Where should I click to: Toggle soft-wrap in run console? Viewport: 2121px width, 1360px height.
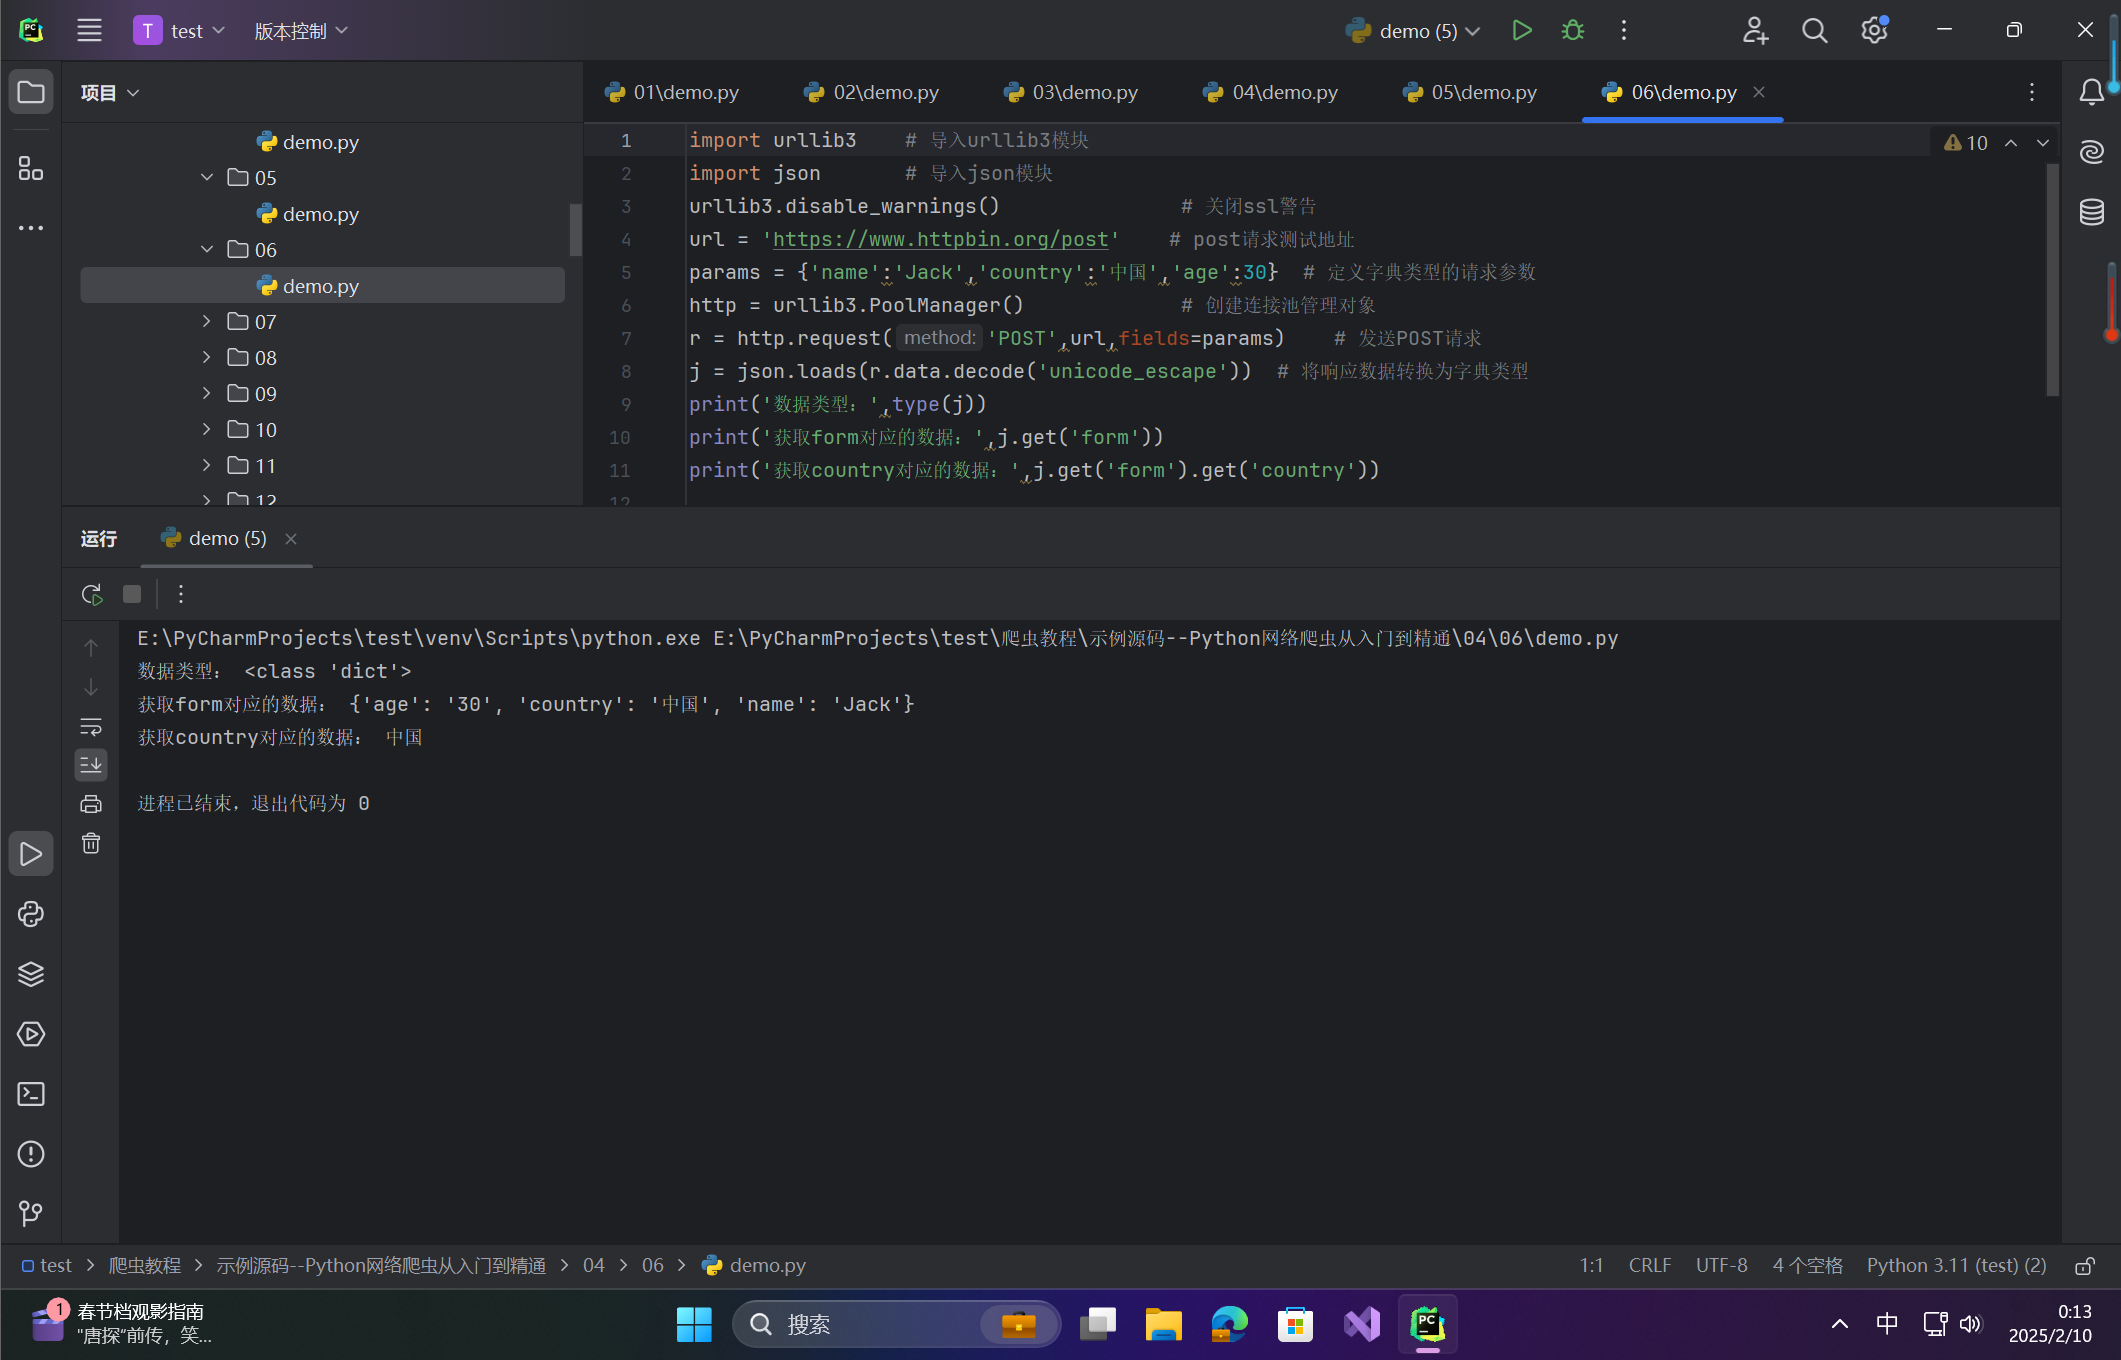click(91, 727)
